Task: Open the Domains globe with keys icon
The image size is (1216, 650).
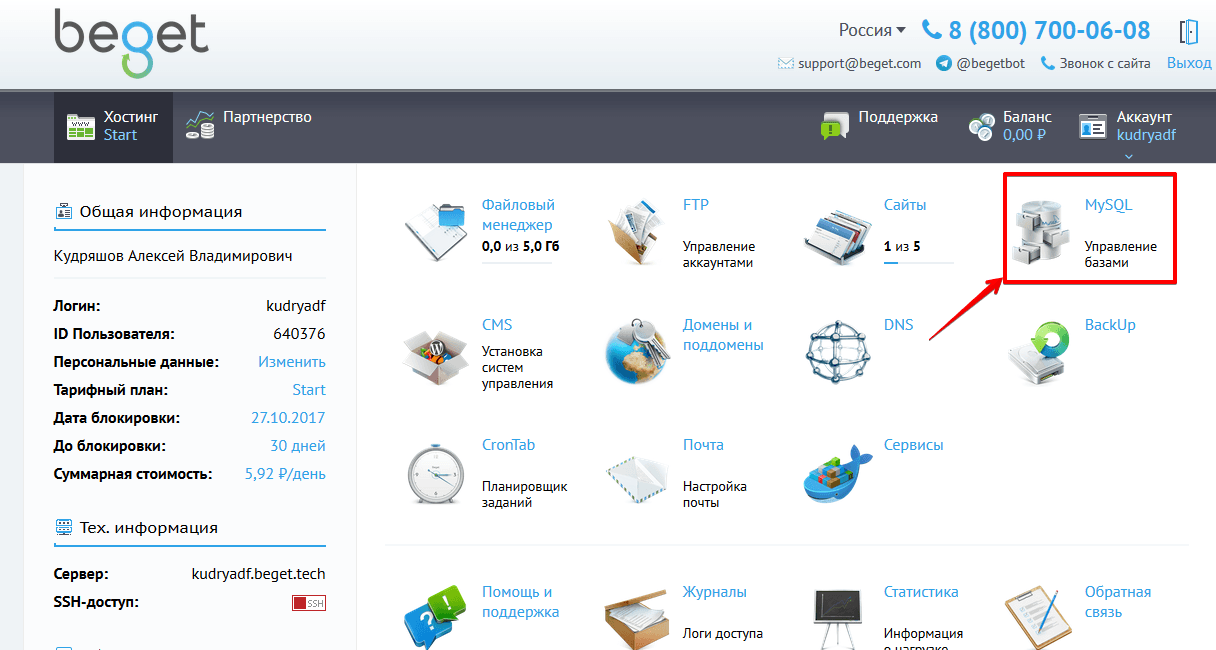Action: tap(638, 349)
